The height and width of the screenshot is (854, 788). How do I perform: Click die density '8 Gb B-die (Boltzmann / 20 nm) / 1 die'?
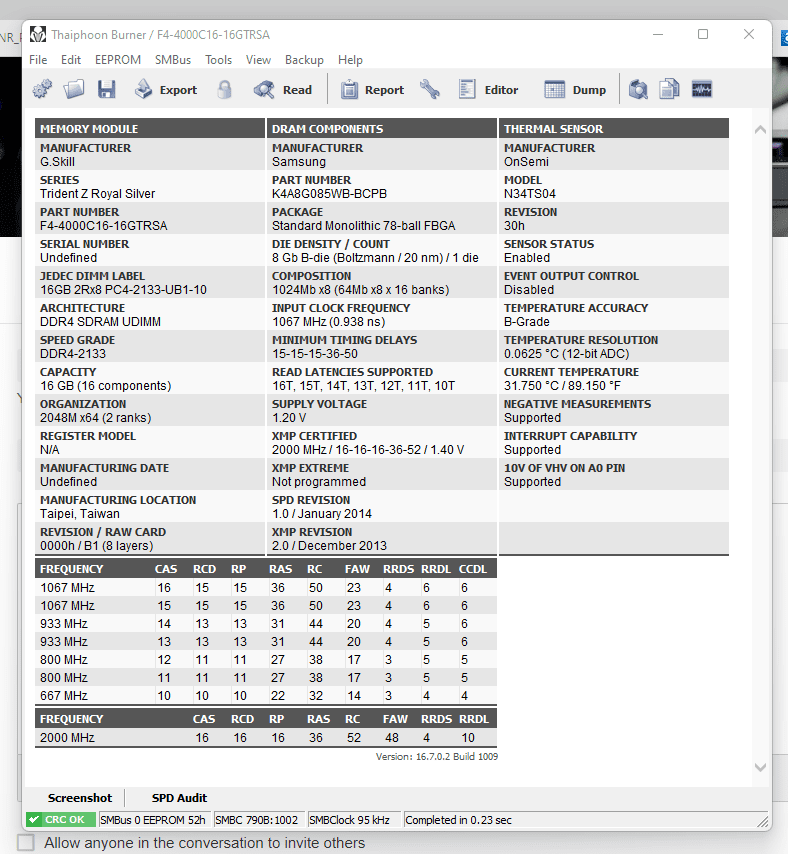tap(375, 258)
